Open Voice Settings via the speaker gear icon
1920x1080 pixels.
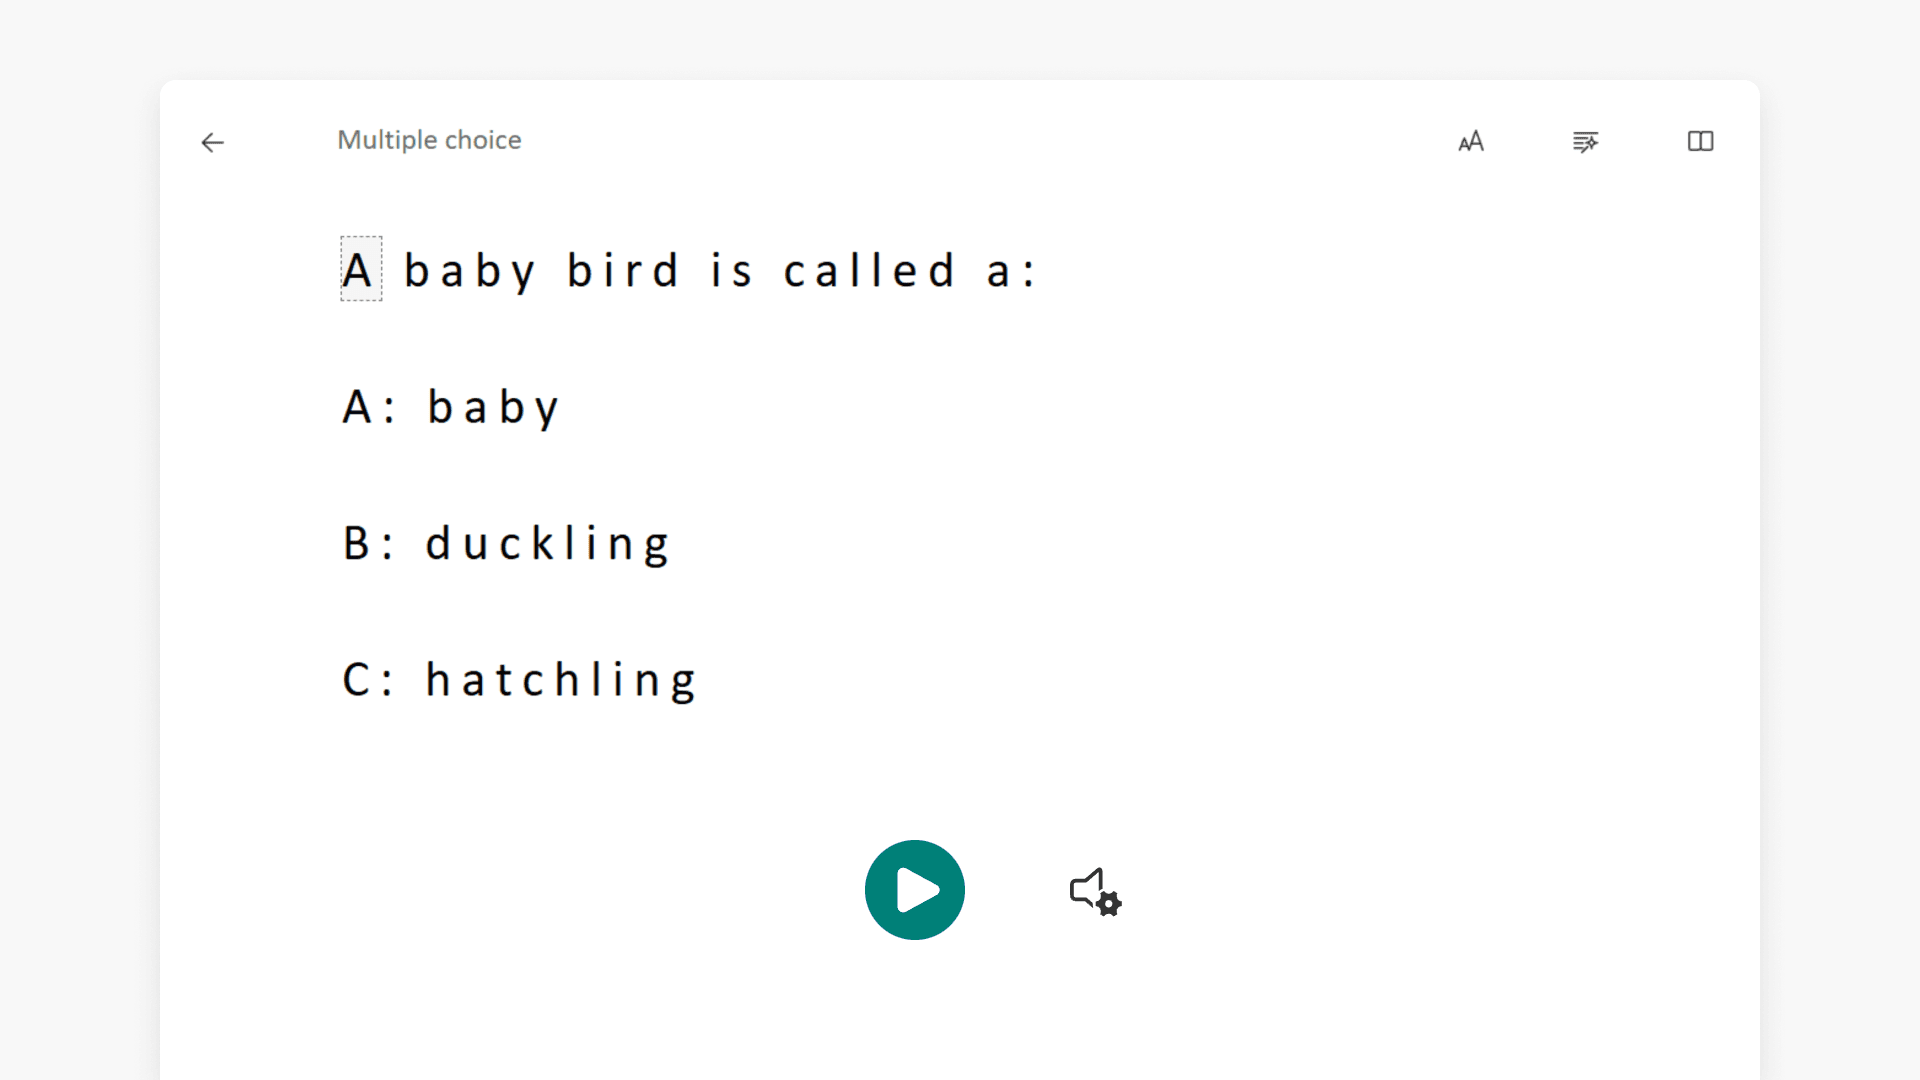(x=1093, y=892)
